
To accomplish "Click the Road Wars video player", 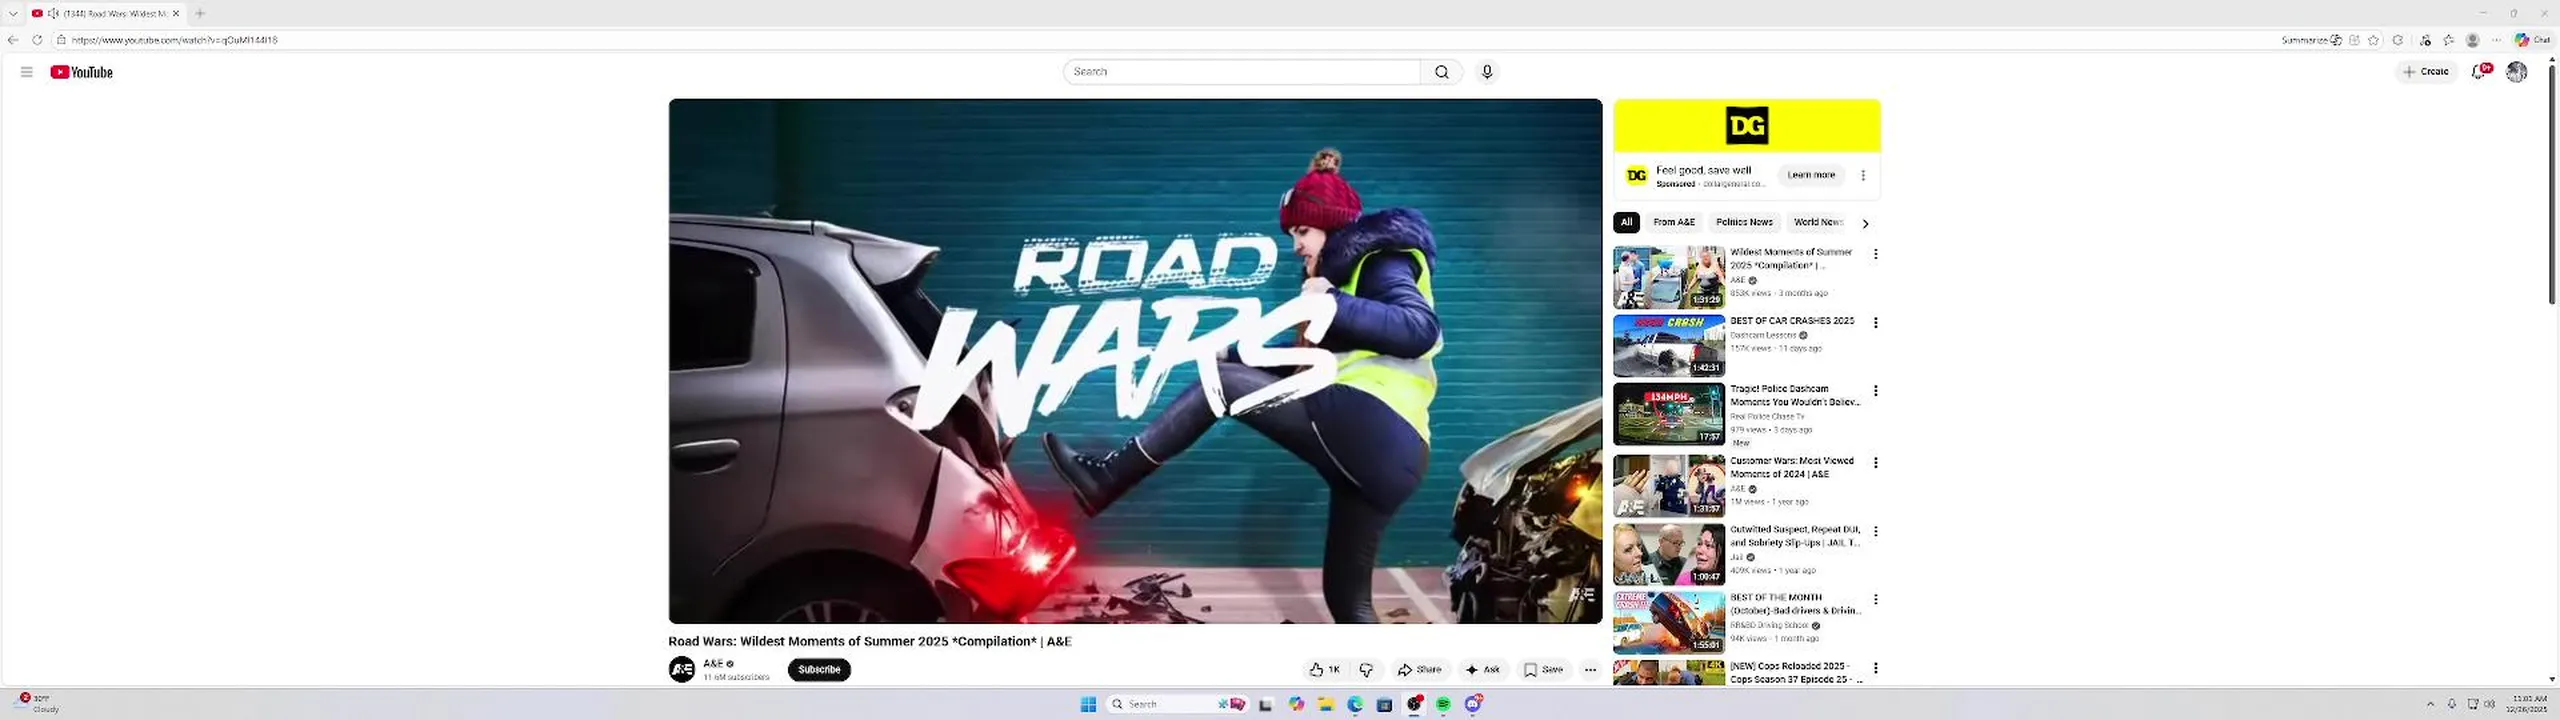I will click(1135, 361).
